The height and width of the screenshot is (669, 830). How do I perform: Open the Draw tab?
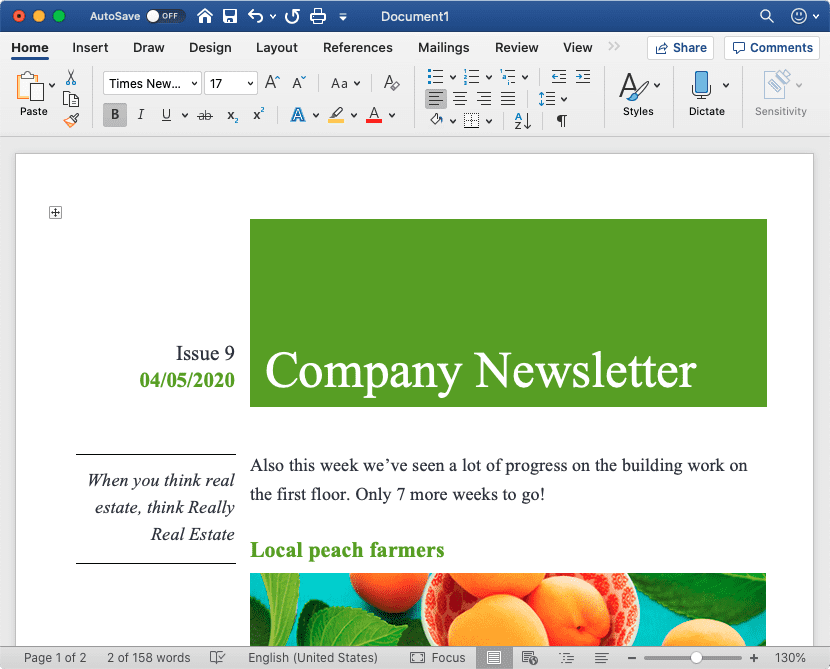click(149, 48)
